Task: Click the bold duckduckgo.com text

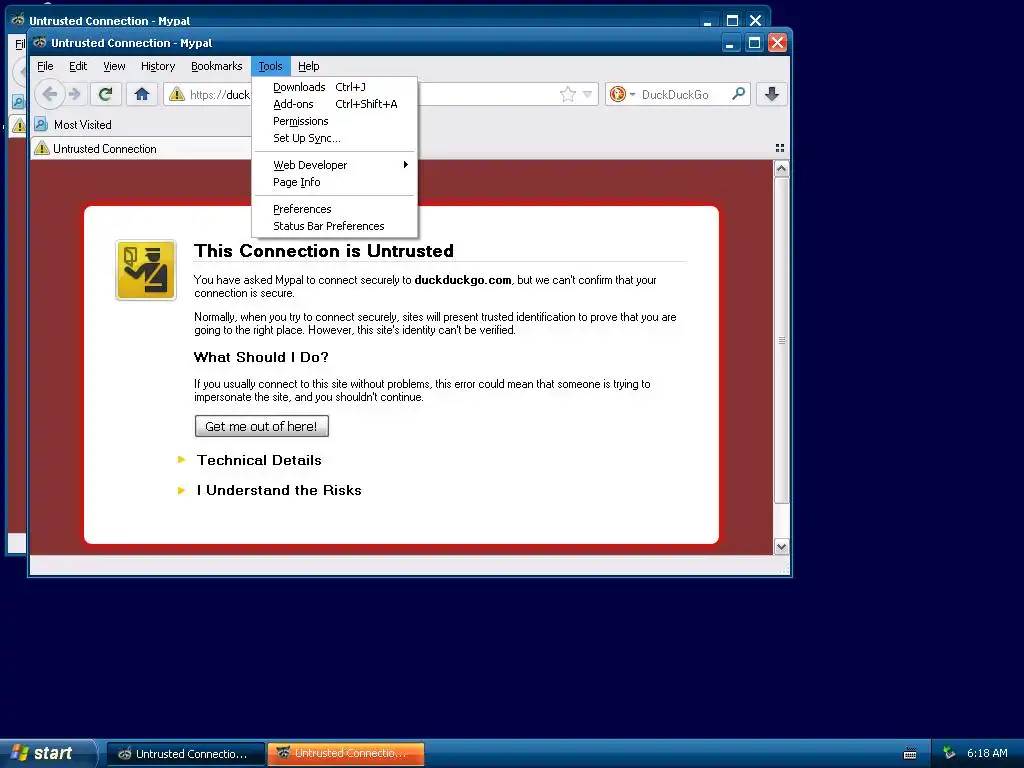Action: tap(462, 280)
